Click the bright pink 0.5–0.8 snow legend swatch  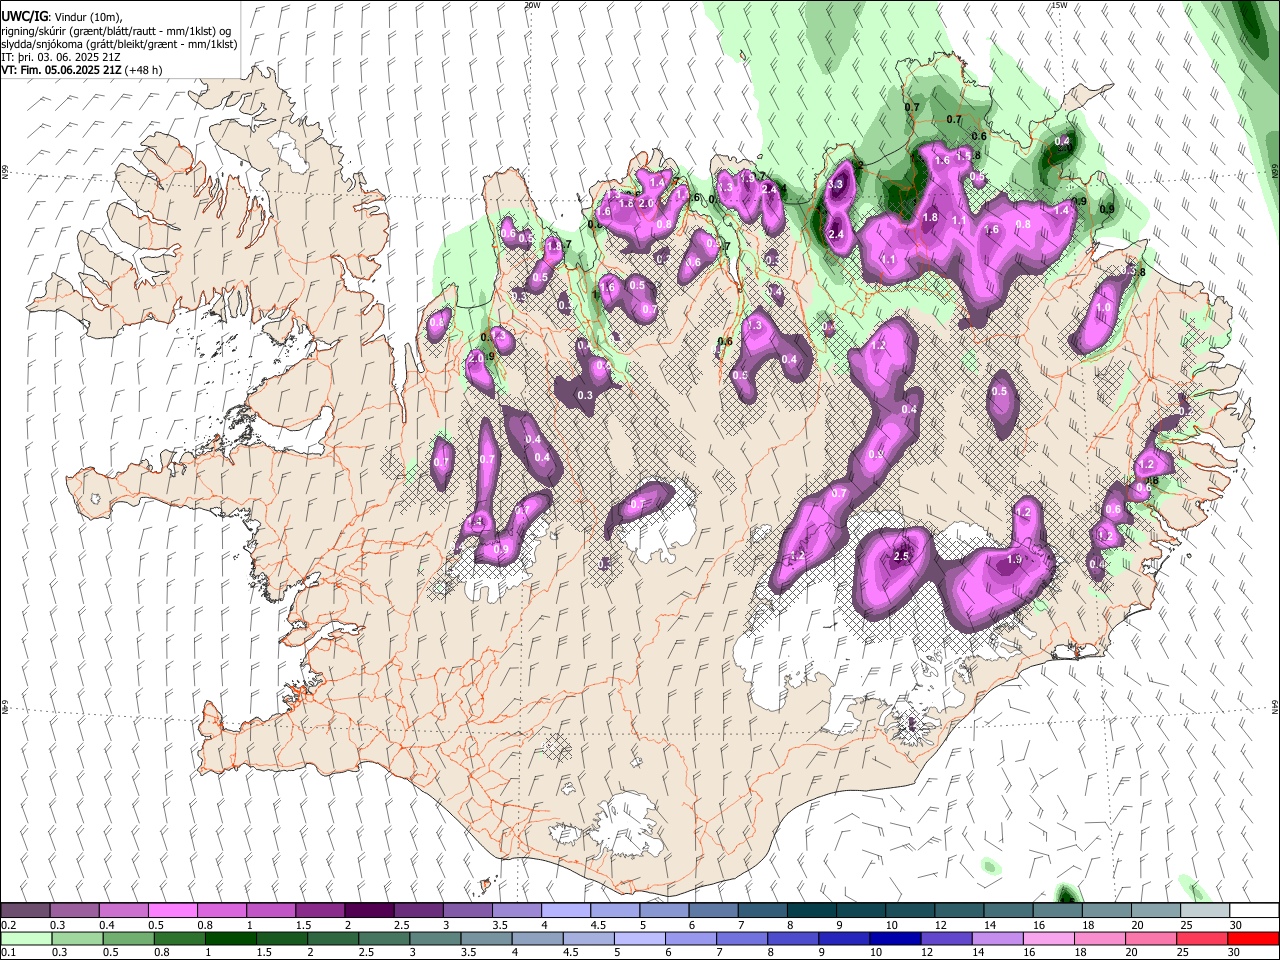[x=173, y=910]
